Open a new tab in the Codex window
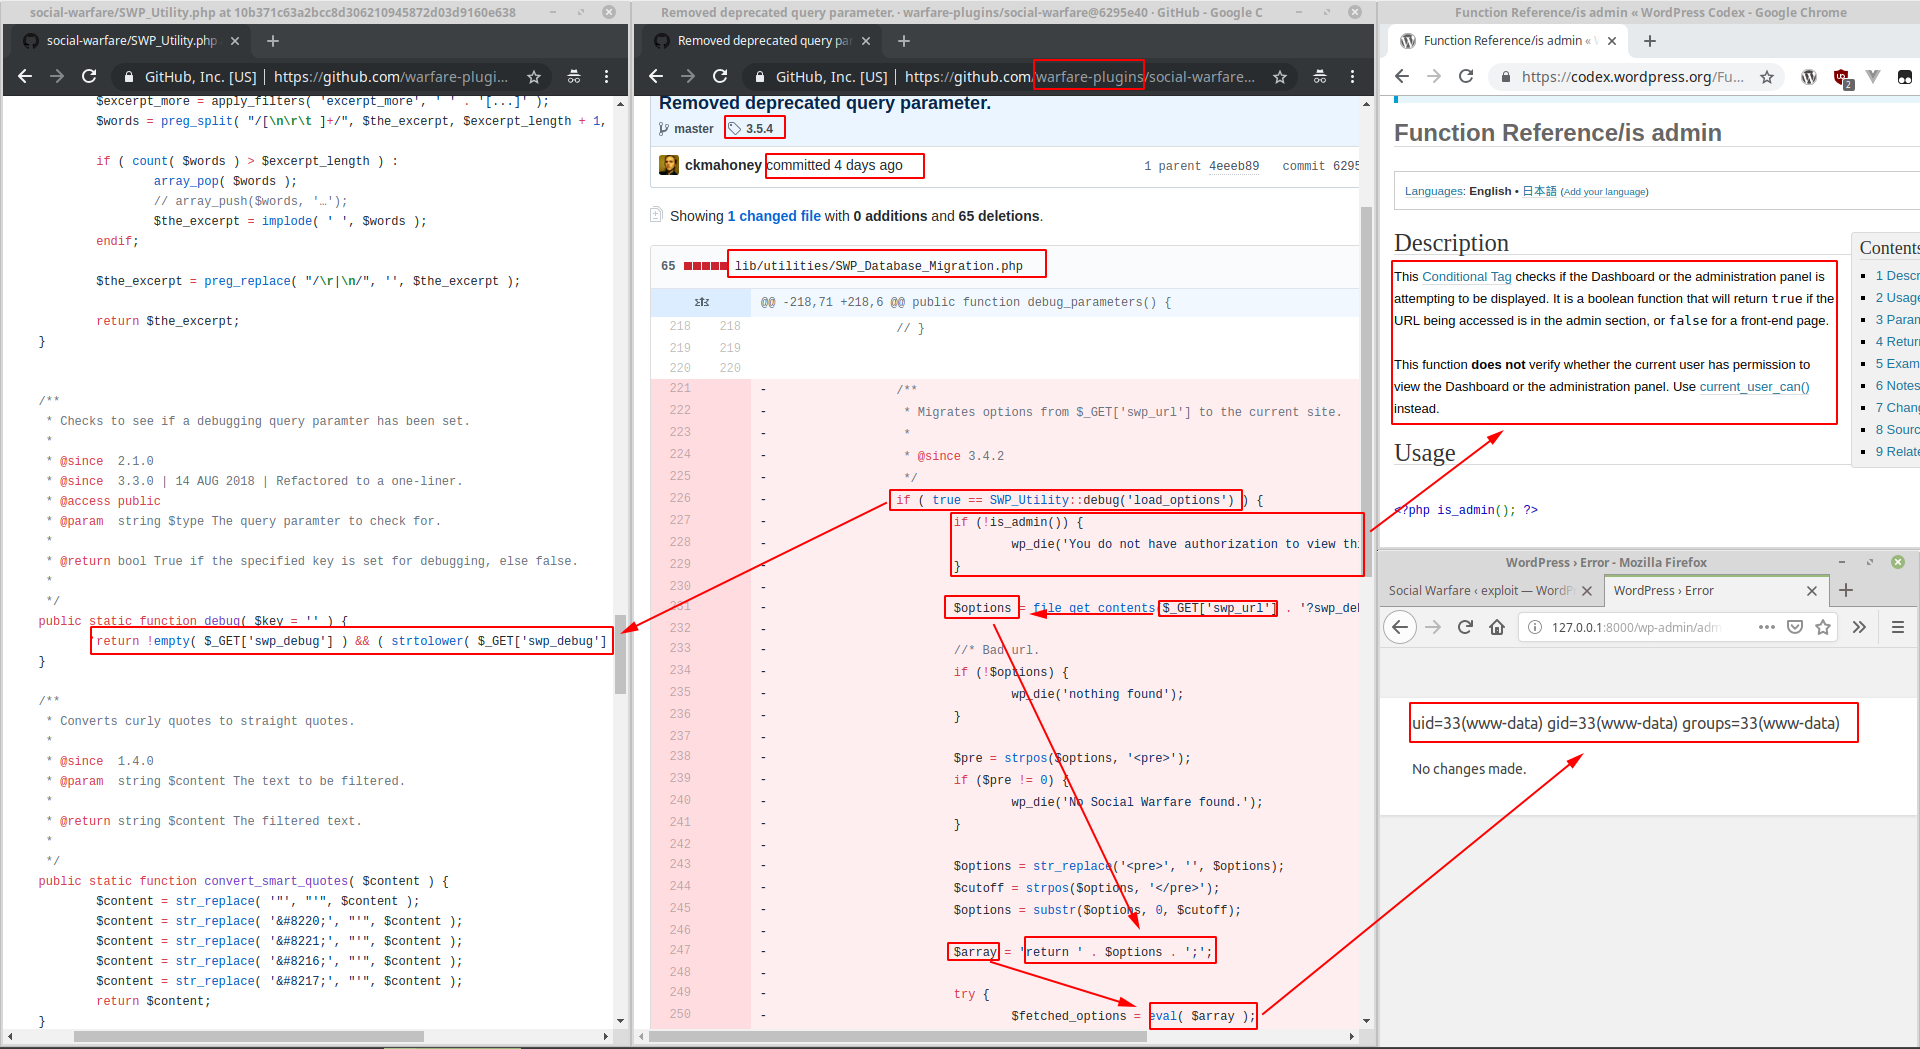 [x=1650, y=41]
